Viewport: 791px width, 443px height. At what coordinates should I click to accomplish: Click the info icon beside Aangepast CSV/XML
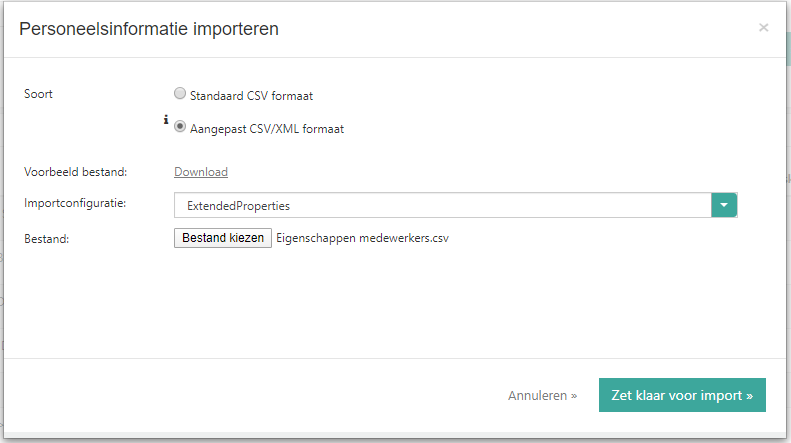tap(166, 120)
